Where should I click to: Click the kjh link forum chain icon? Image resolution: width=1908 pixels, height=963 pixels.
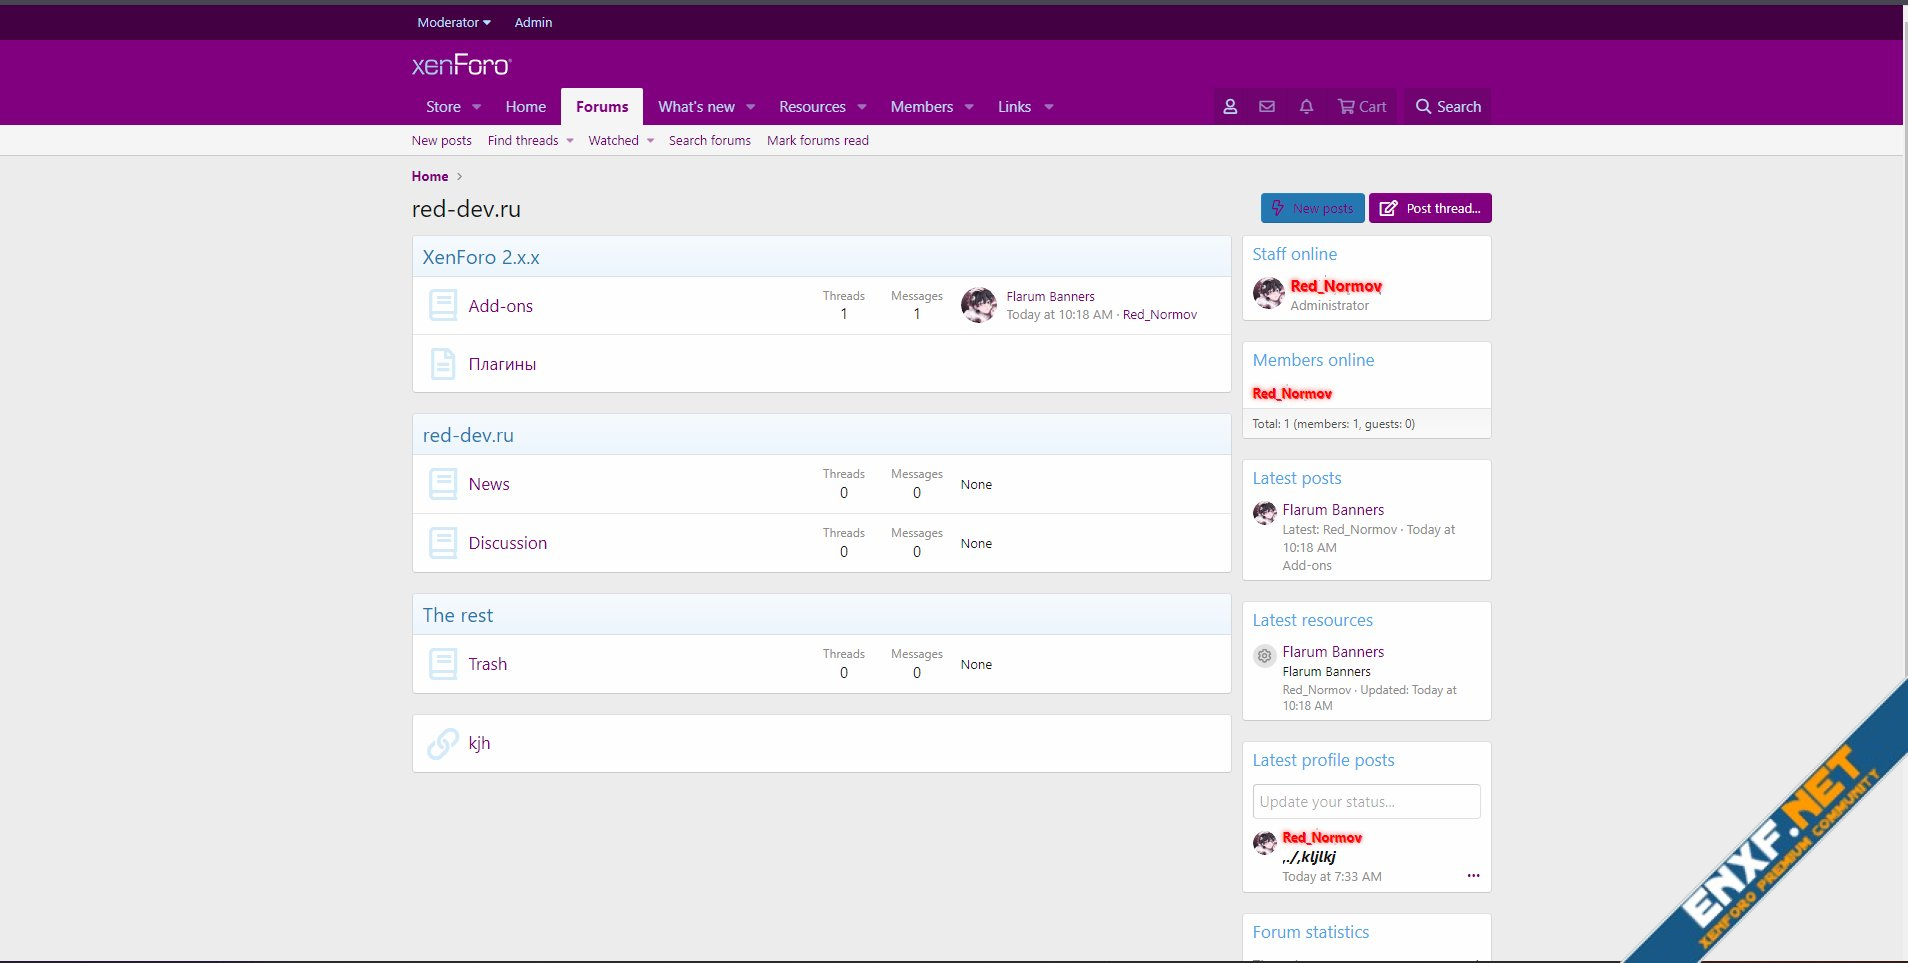[443, 743]
